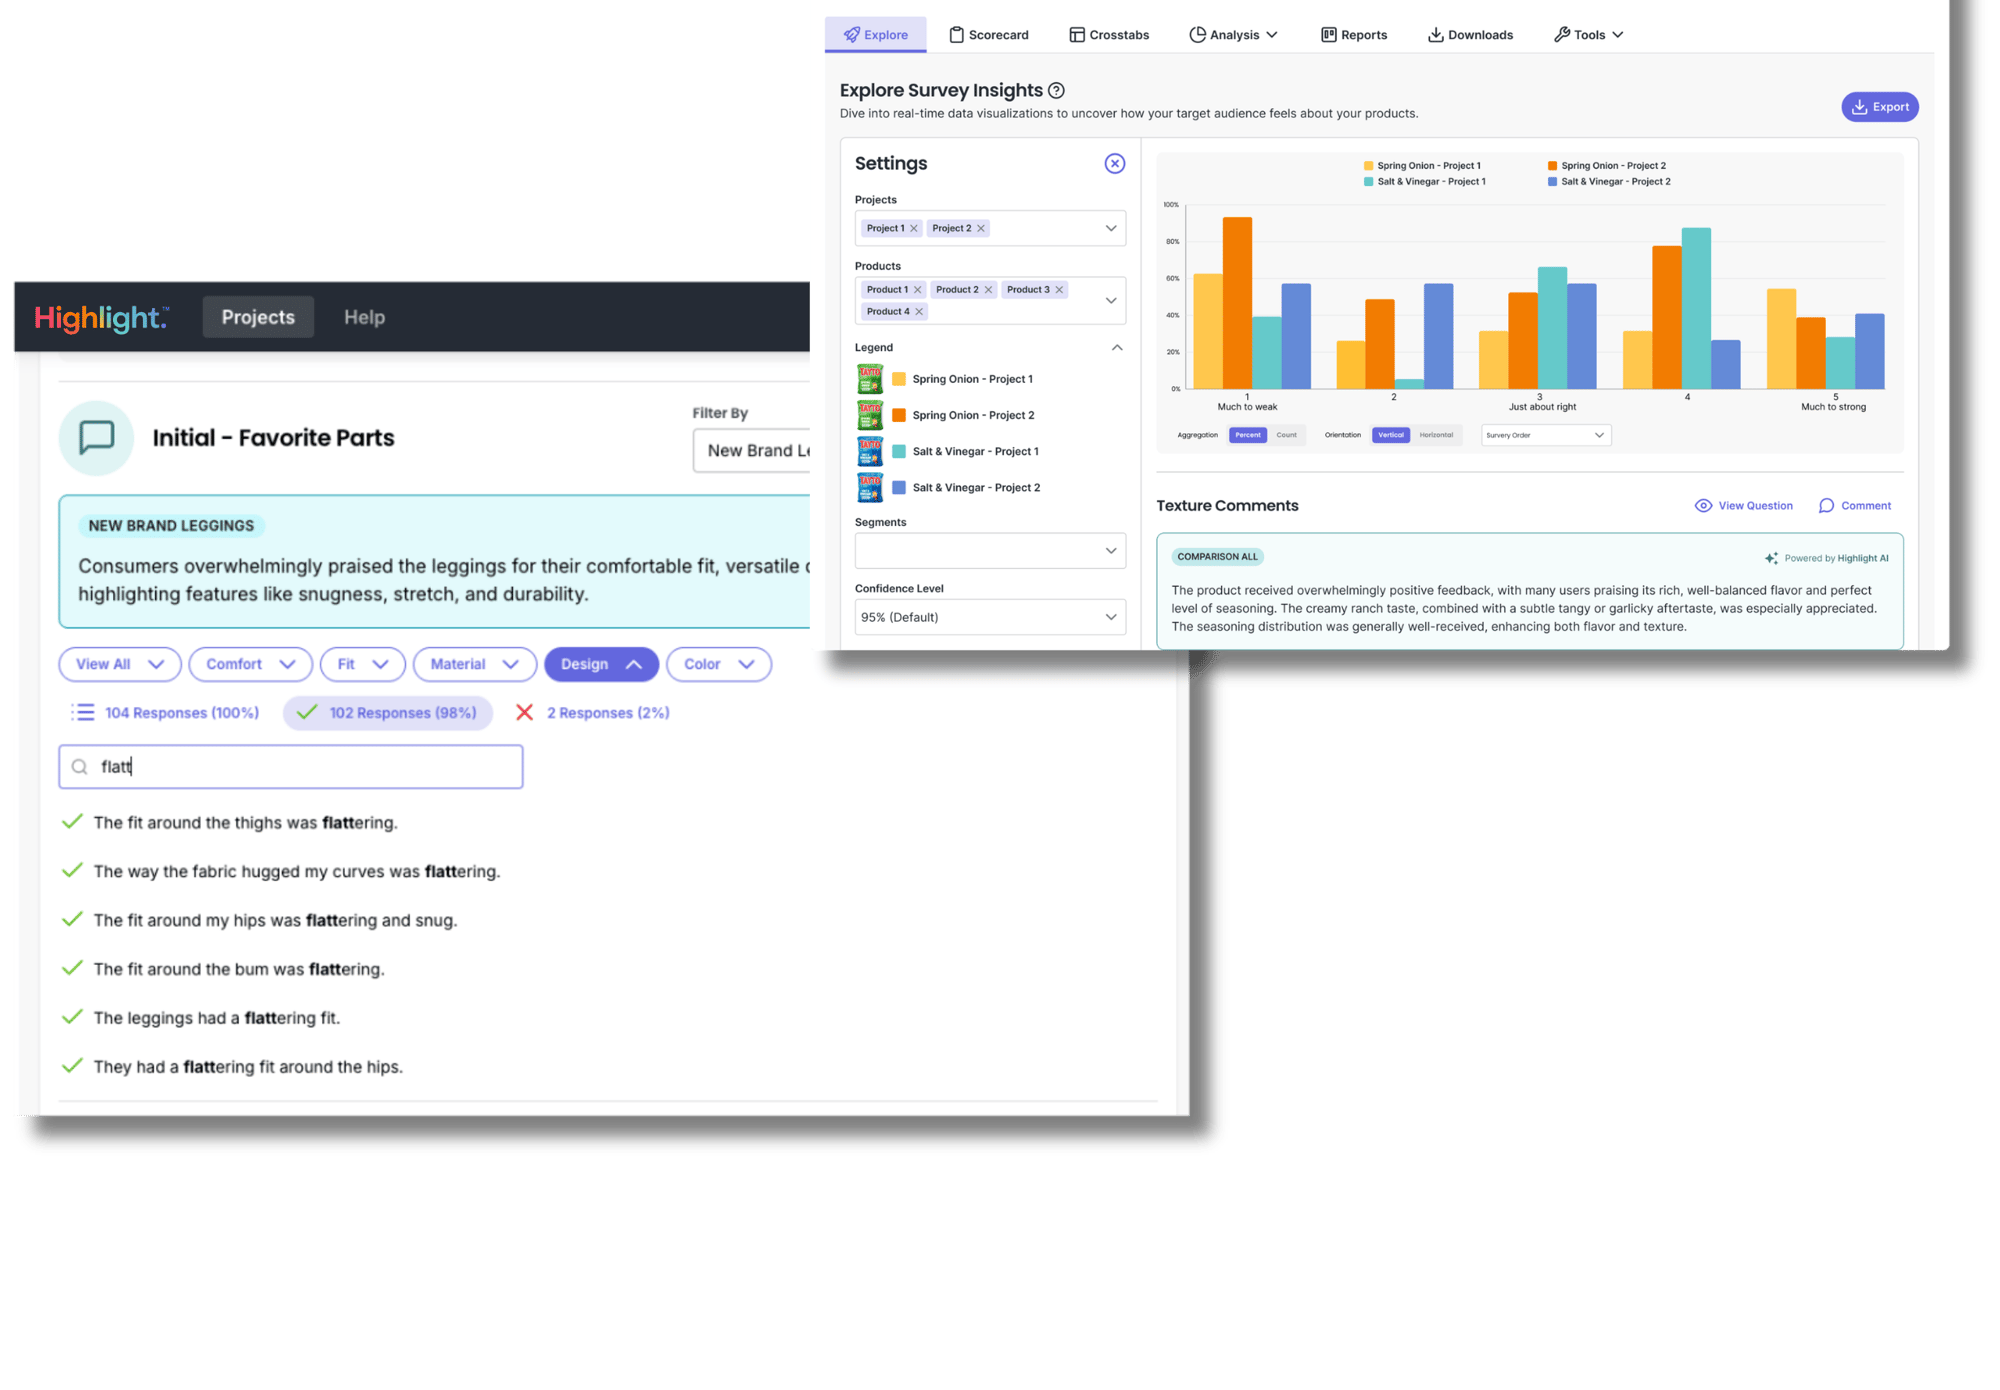The width and height of the screenshot is (2000, 1390).
Task: Click the View Question eye icon
Action: (1703, 506)
